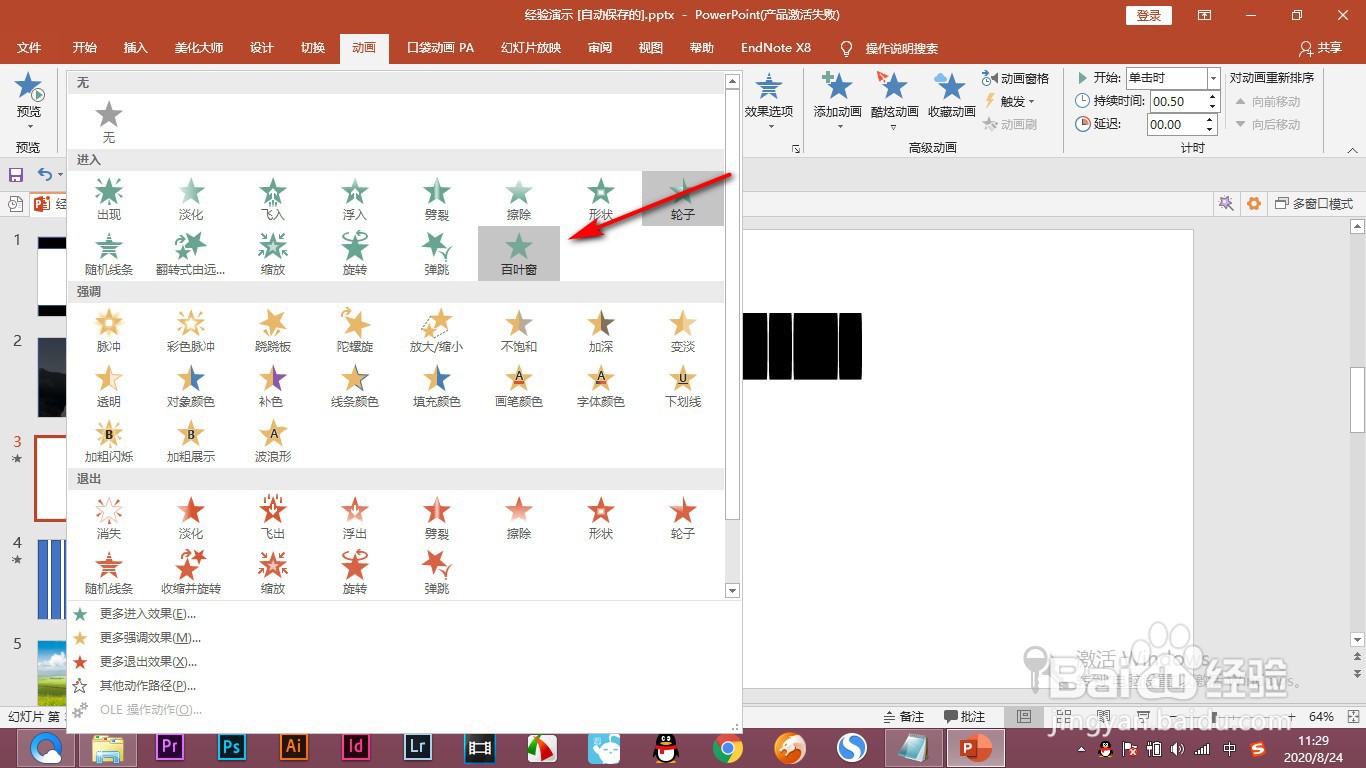This screenshot has width=1366, height=768.
Task: Open Photoshop from the taskbar
Action: (232, 747)
